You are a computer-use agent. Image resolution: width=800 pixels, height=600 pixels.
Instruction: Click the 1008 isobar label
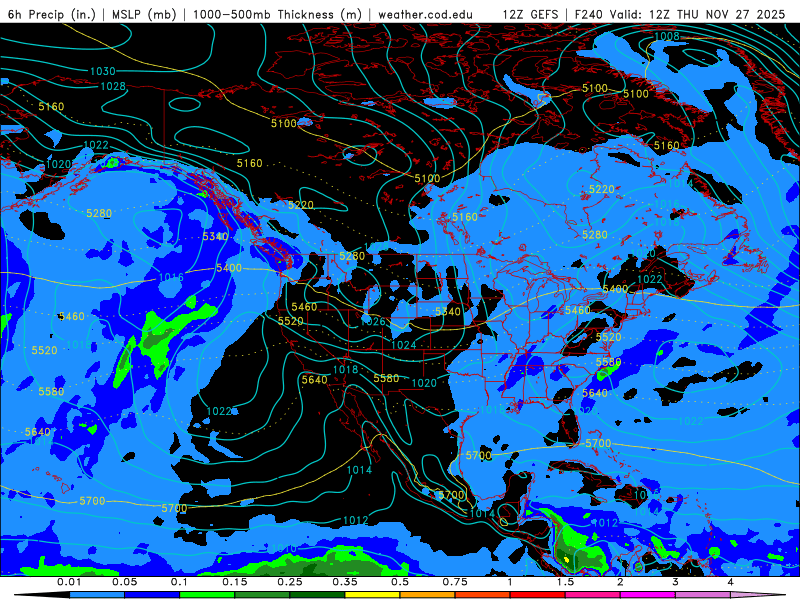click(x=667, y=36)
